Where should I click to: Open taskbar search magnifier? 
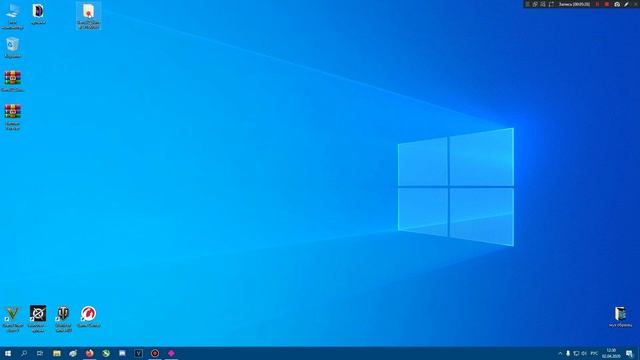pos(24,353)
